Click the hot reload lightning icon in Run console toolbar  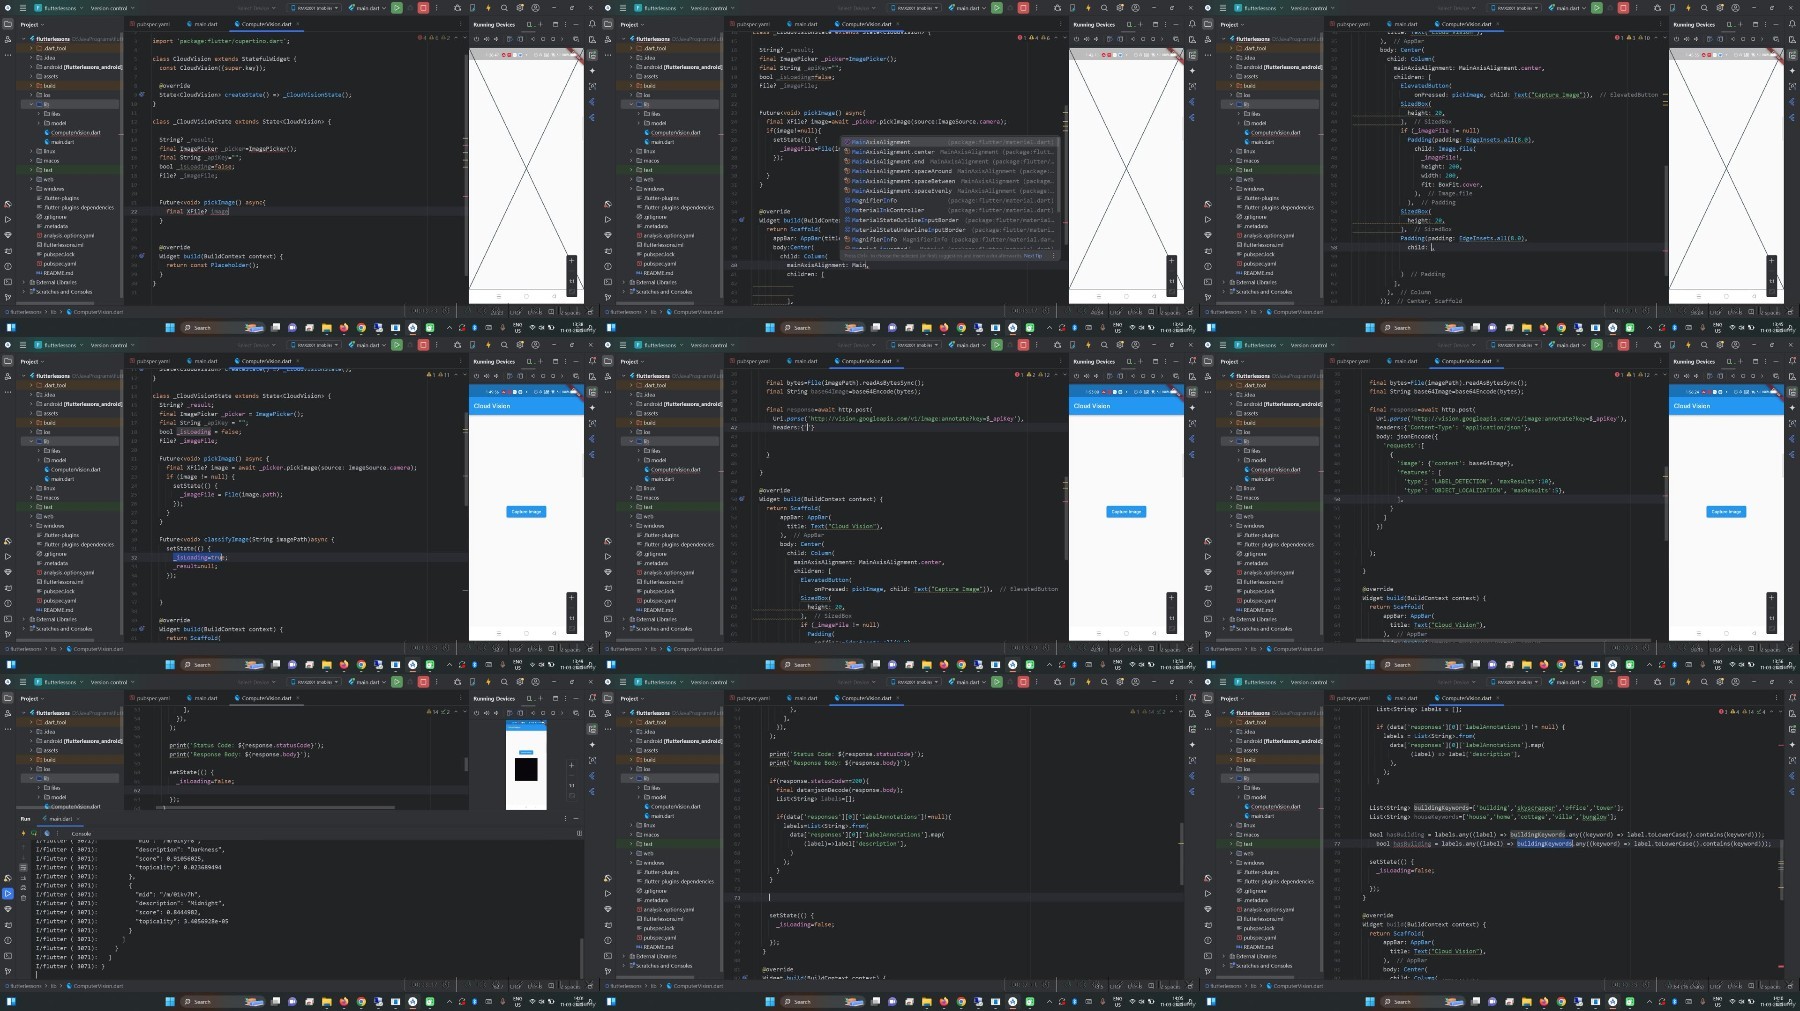pyautogui.click(x=23, y=833)
